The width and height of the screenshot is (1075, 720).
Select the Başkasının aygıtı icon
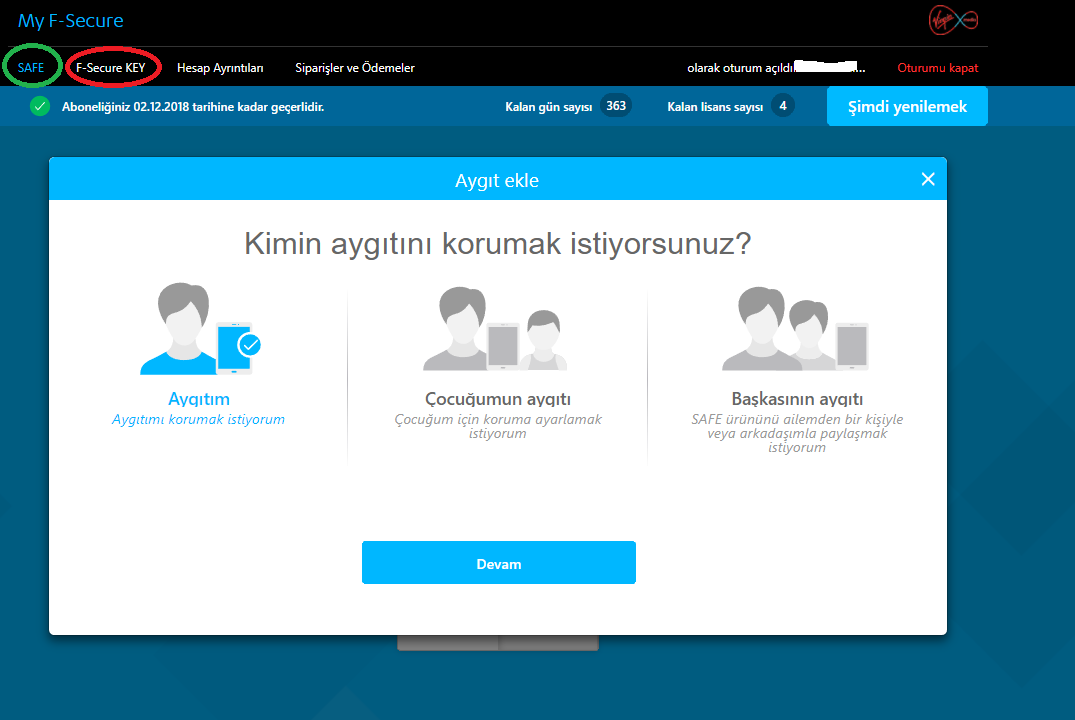tap(795, 328)
